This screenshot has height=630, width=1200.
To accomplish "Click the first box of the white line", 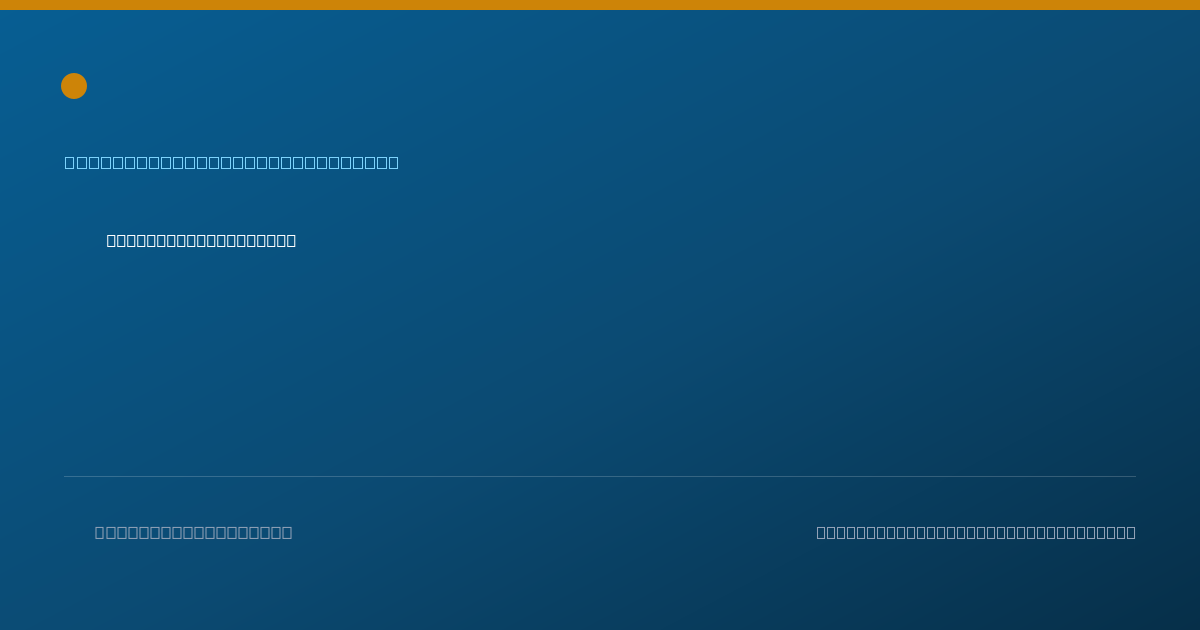I will point(112,240).
